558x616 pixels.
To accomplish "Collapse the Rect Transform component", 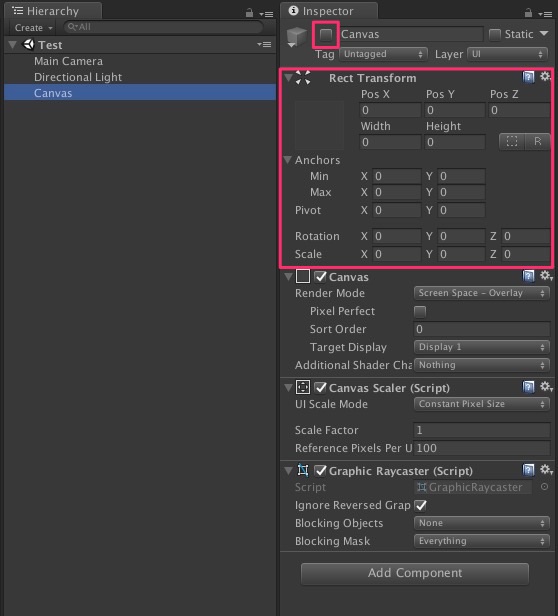I will pyautogui.click(x=288, y=77).
